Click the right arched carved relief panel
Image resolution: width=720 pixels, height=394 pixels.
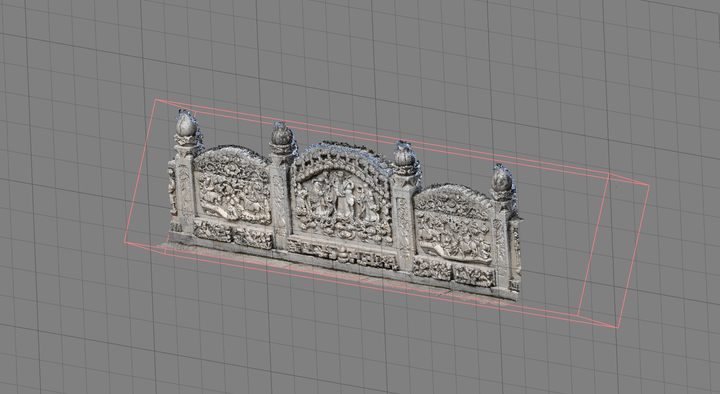454,225
